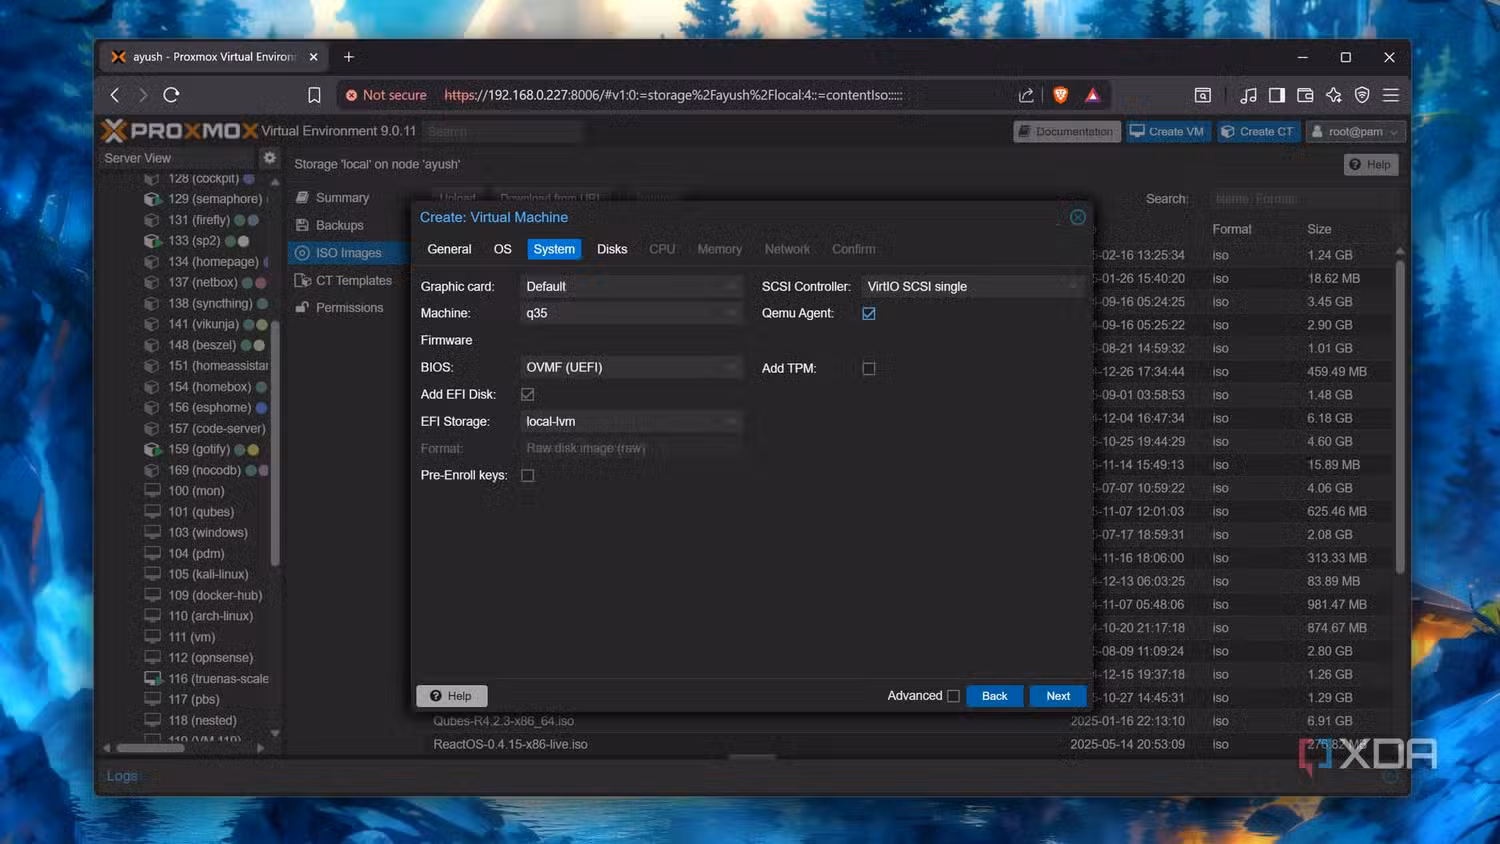Open ISO Images in the storage menu
The width and height of the screenshot is (1500, 844).
pos(347,253)
